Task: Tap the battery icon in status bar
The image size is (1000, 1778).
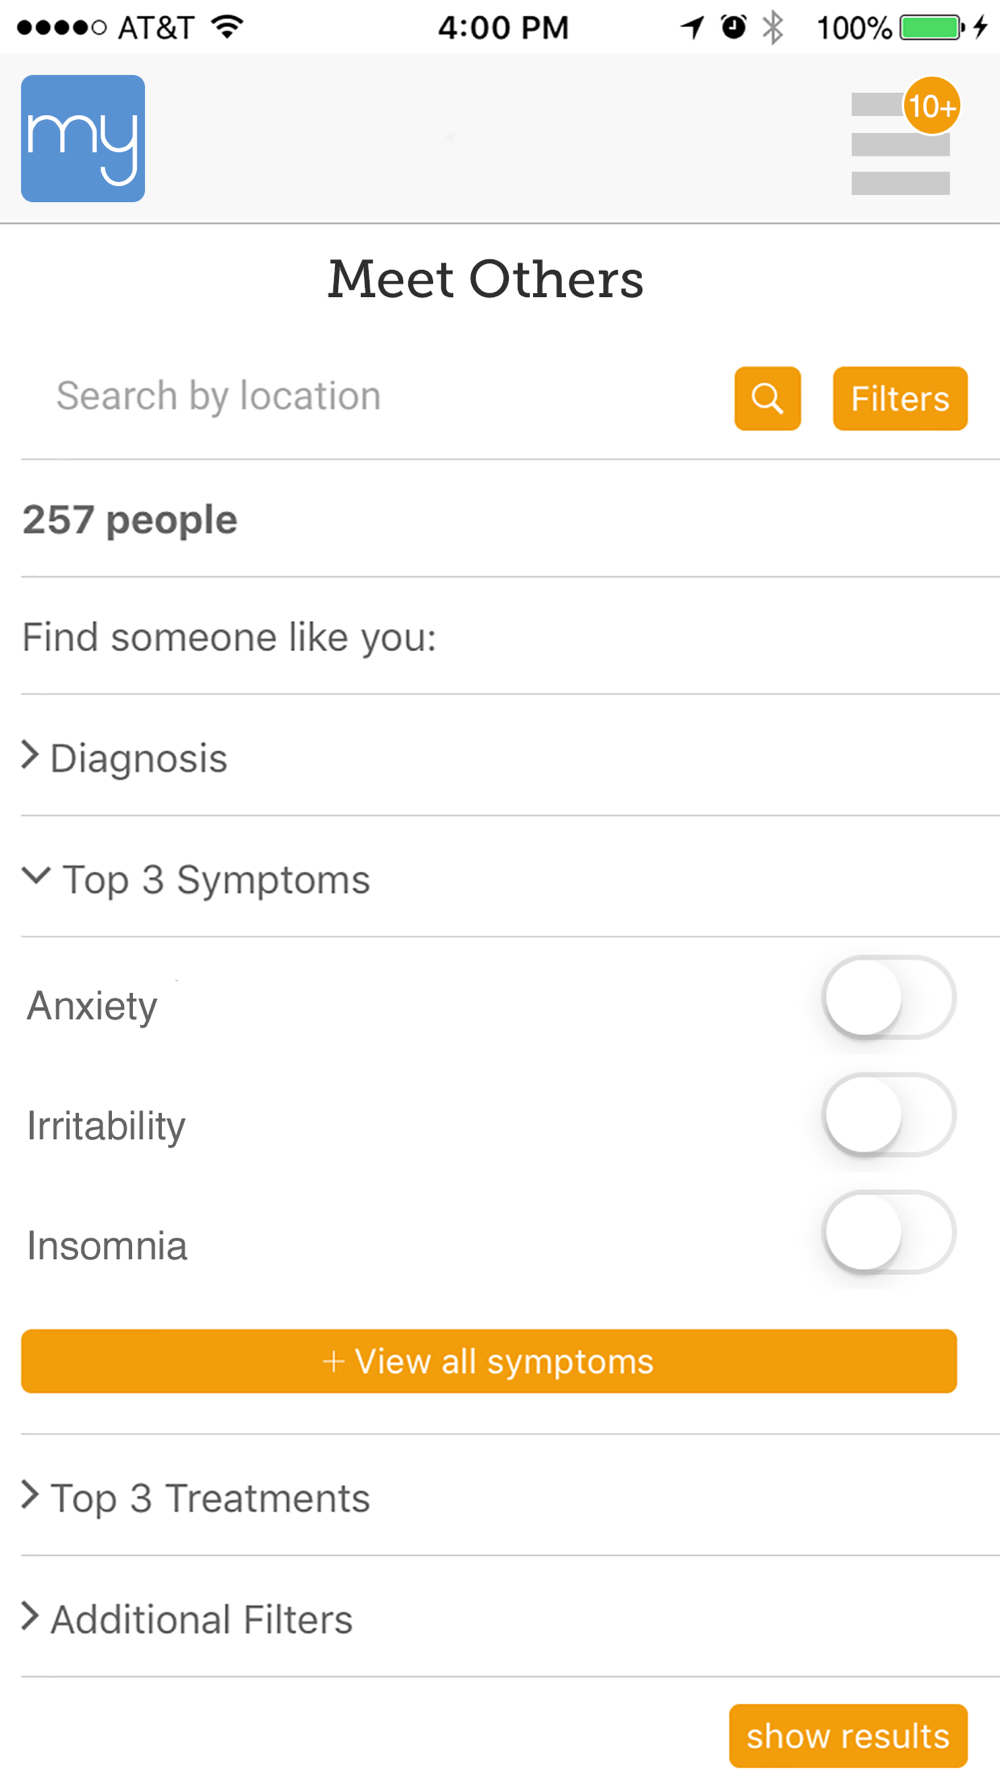Action: coord(932,27)
